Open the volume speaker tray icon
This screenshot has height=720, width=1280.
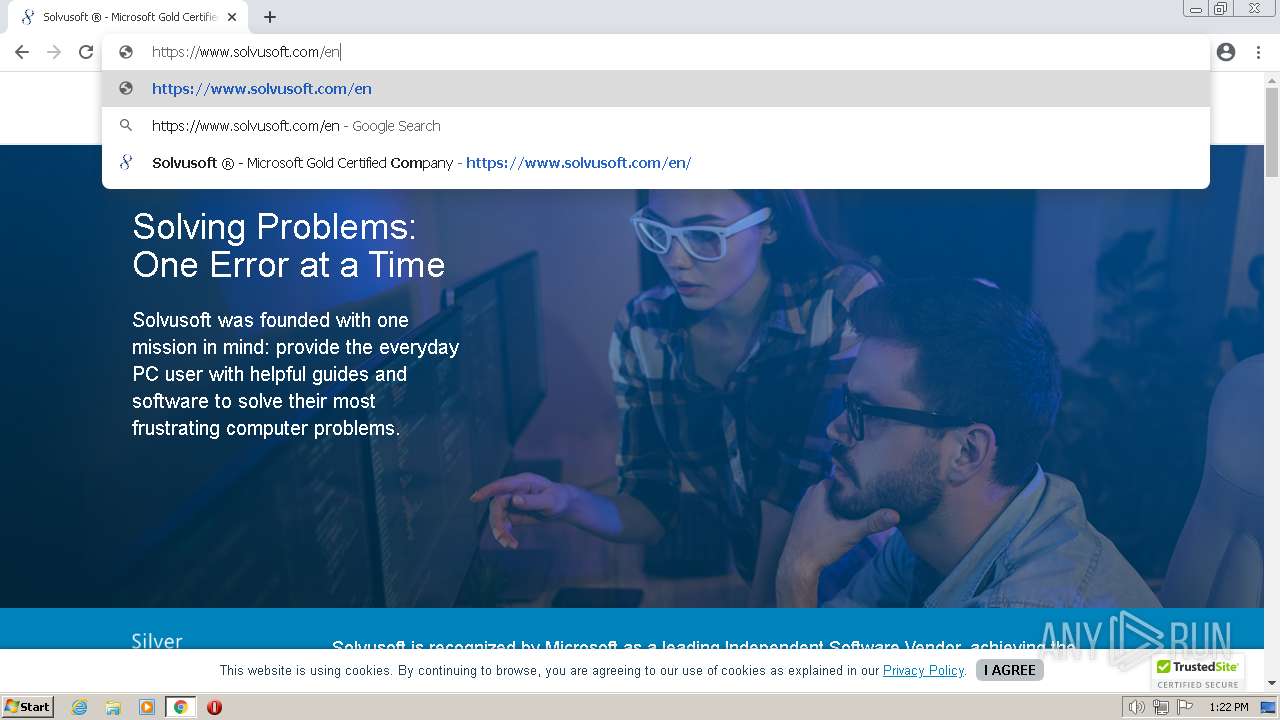(x=1136, y=707)
